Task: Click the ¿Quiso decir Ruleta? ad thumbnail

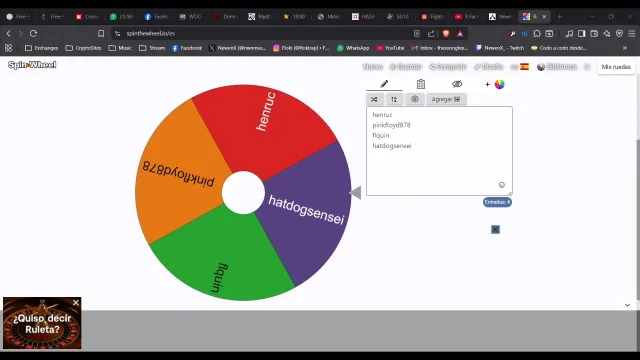Action: click(42, 323)
